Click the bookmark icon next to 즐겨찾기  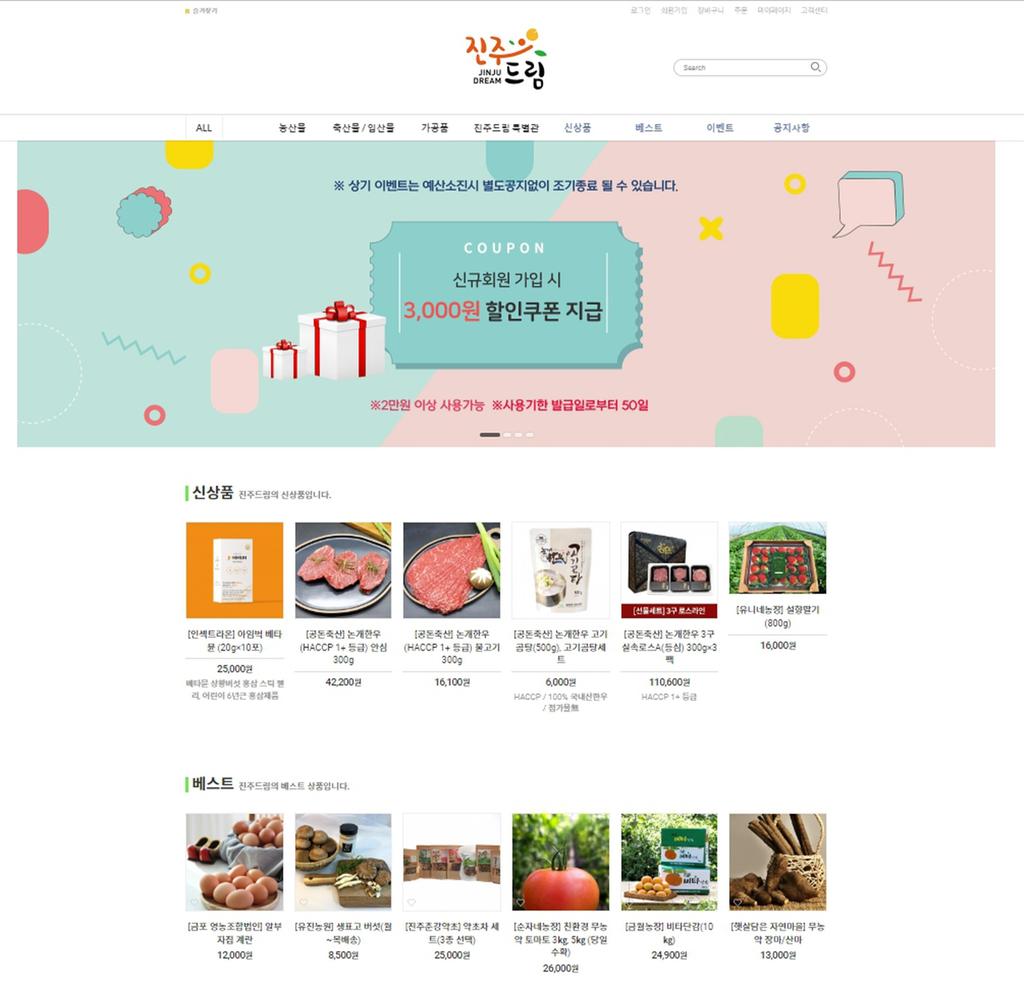(x=187, y=11)
